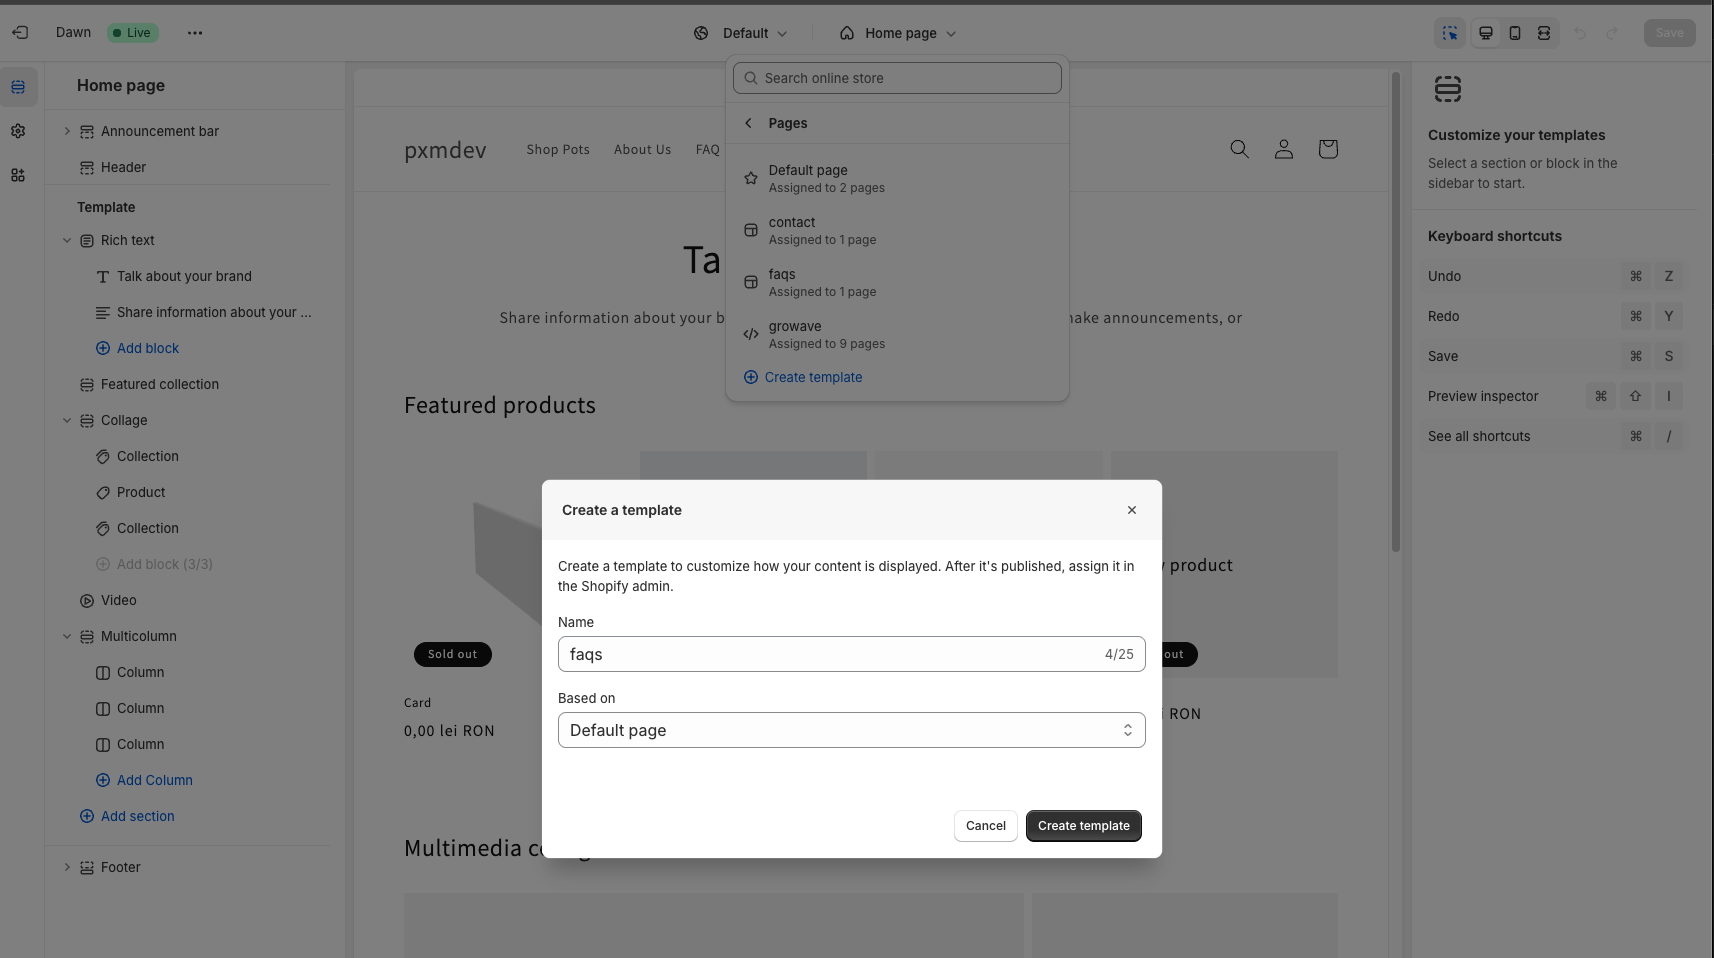Click the Video section icon
Image resolution: width=1714 pixels, height=958 pixels.
pyautogui.click(x=87, y=601)
